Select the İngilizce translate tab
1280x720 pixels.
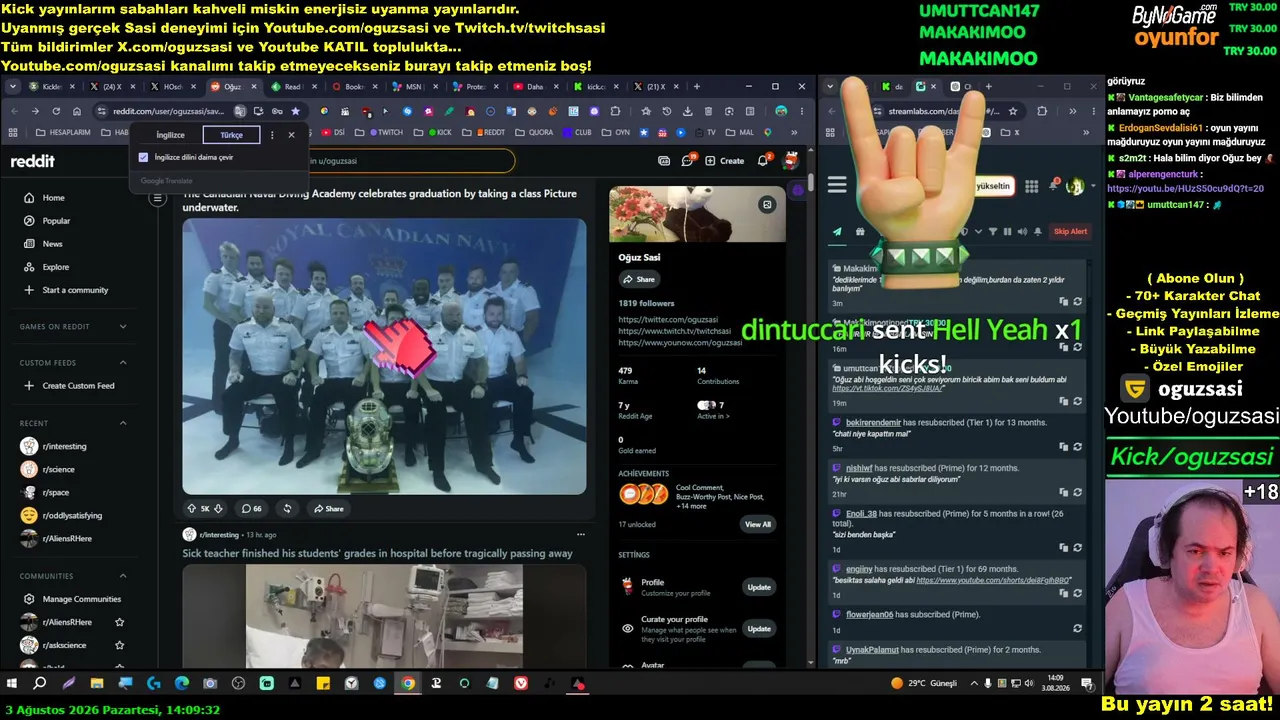coord(170,135)
